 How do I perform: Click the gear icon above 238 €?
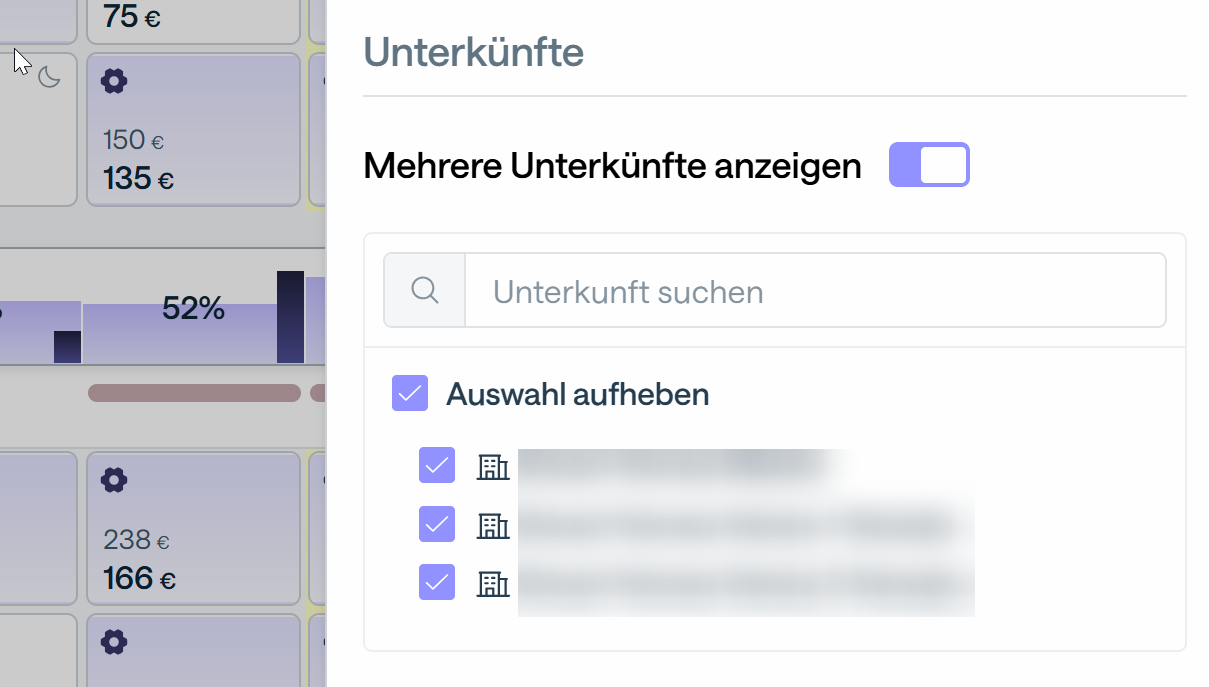115,481
